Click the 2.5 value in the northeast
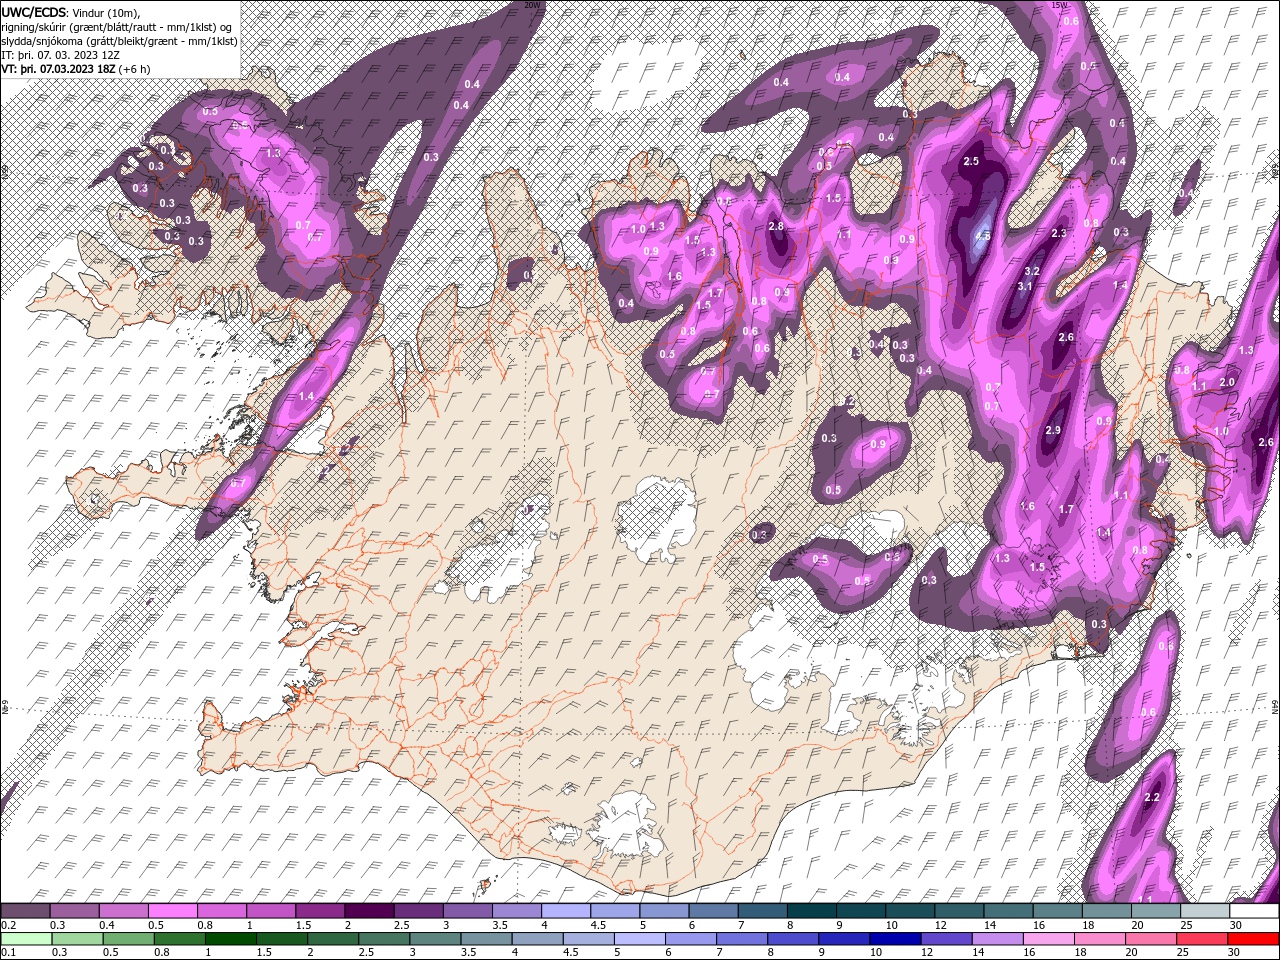 (971, 161)
